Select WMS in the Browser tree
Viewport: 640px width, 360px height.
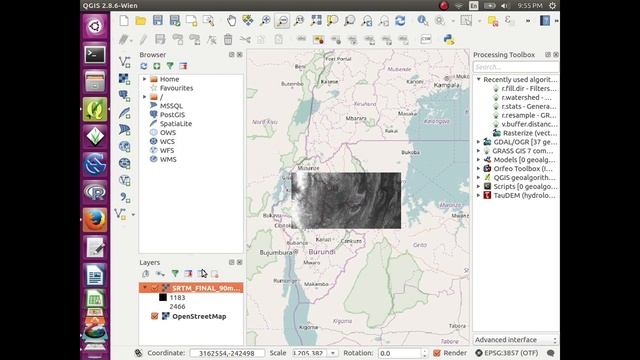pos(168,159)
